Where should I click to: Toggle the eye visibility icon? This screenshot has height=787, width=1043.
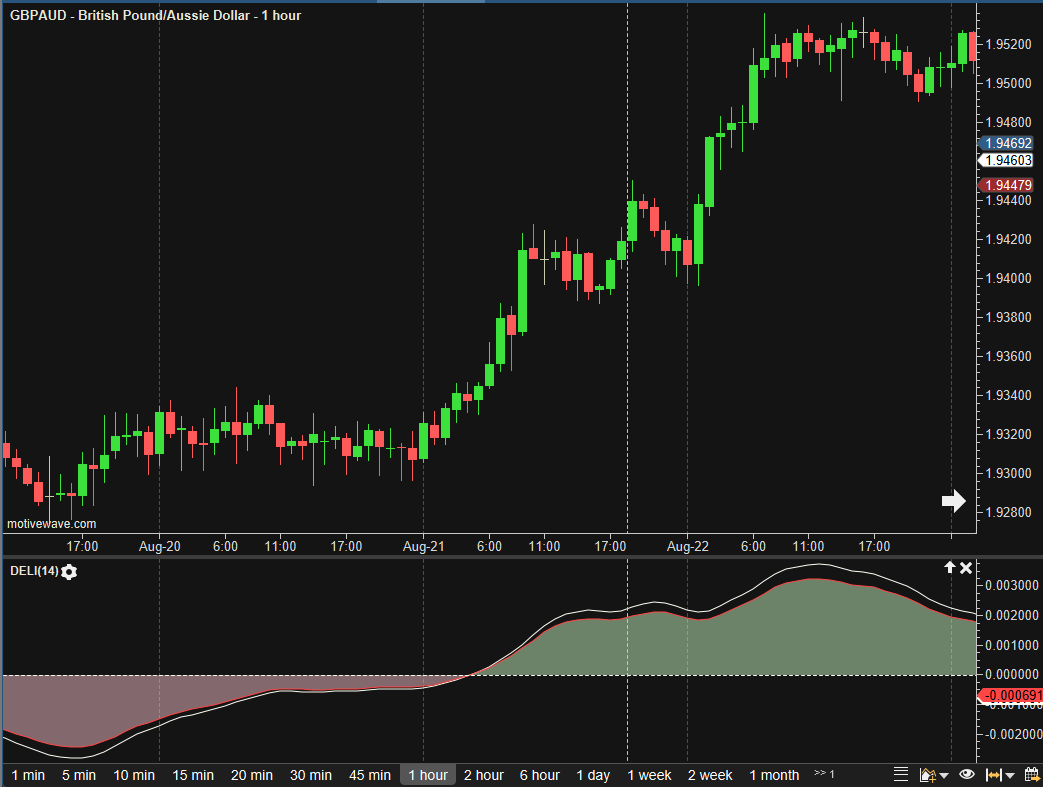click(966, 775)
